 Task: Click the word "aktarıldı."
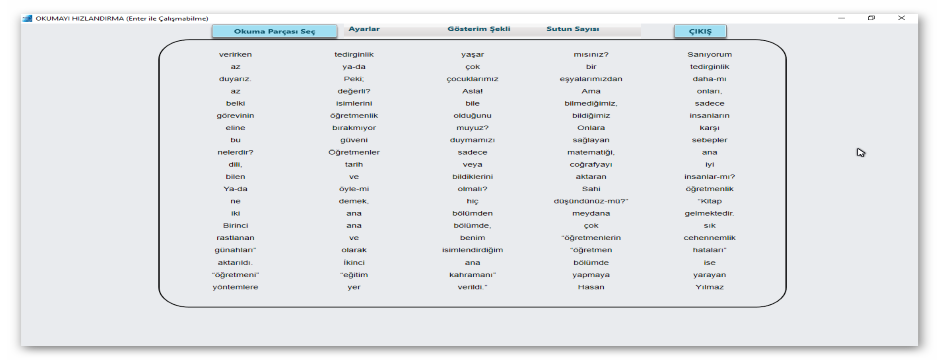coord(236,262)
